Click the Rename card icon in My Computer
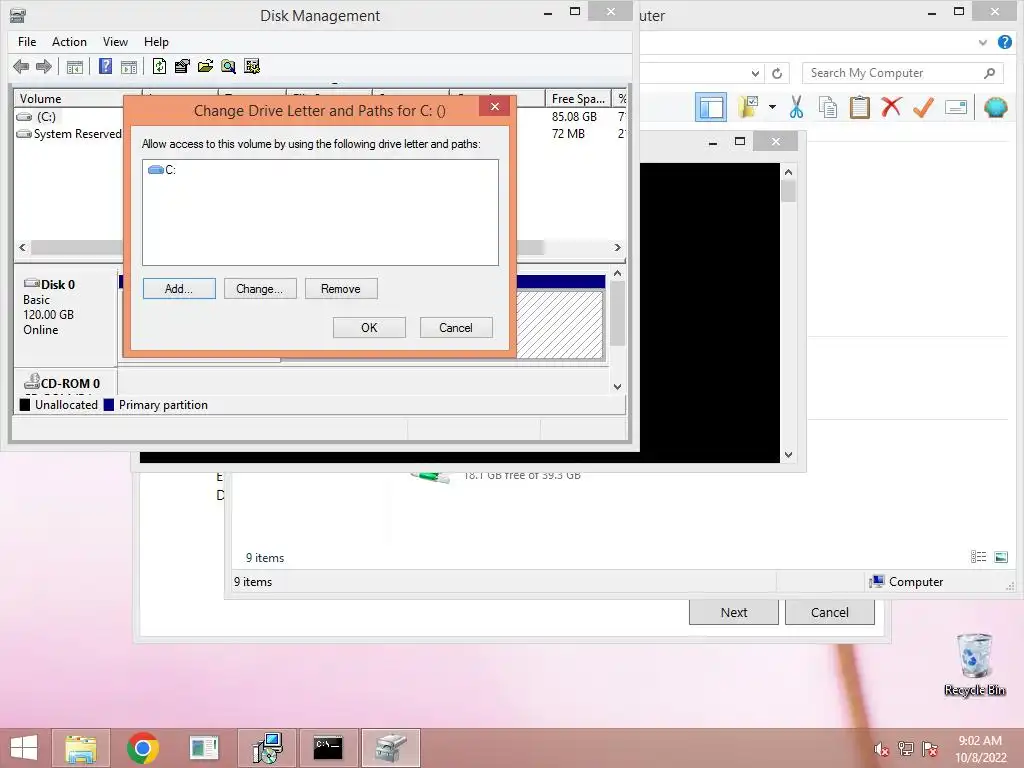Screen dimensions: 1024x768 955,107
